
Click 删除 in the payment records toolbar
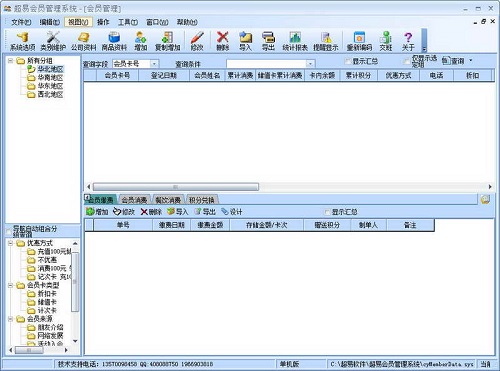coord(151,212)
